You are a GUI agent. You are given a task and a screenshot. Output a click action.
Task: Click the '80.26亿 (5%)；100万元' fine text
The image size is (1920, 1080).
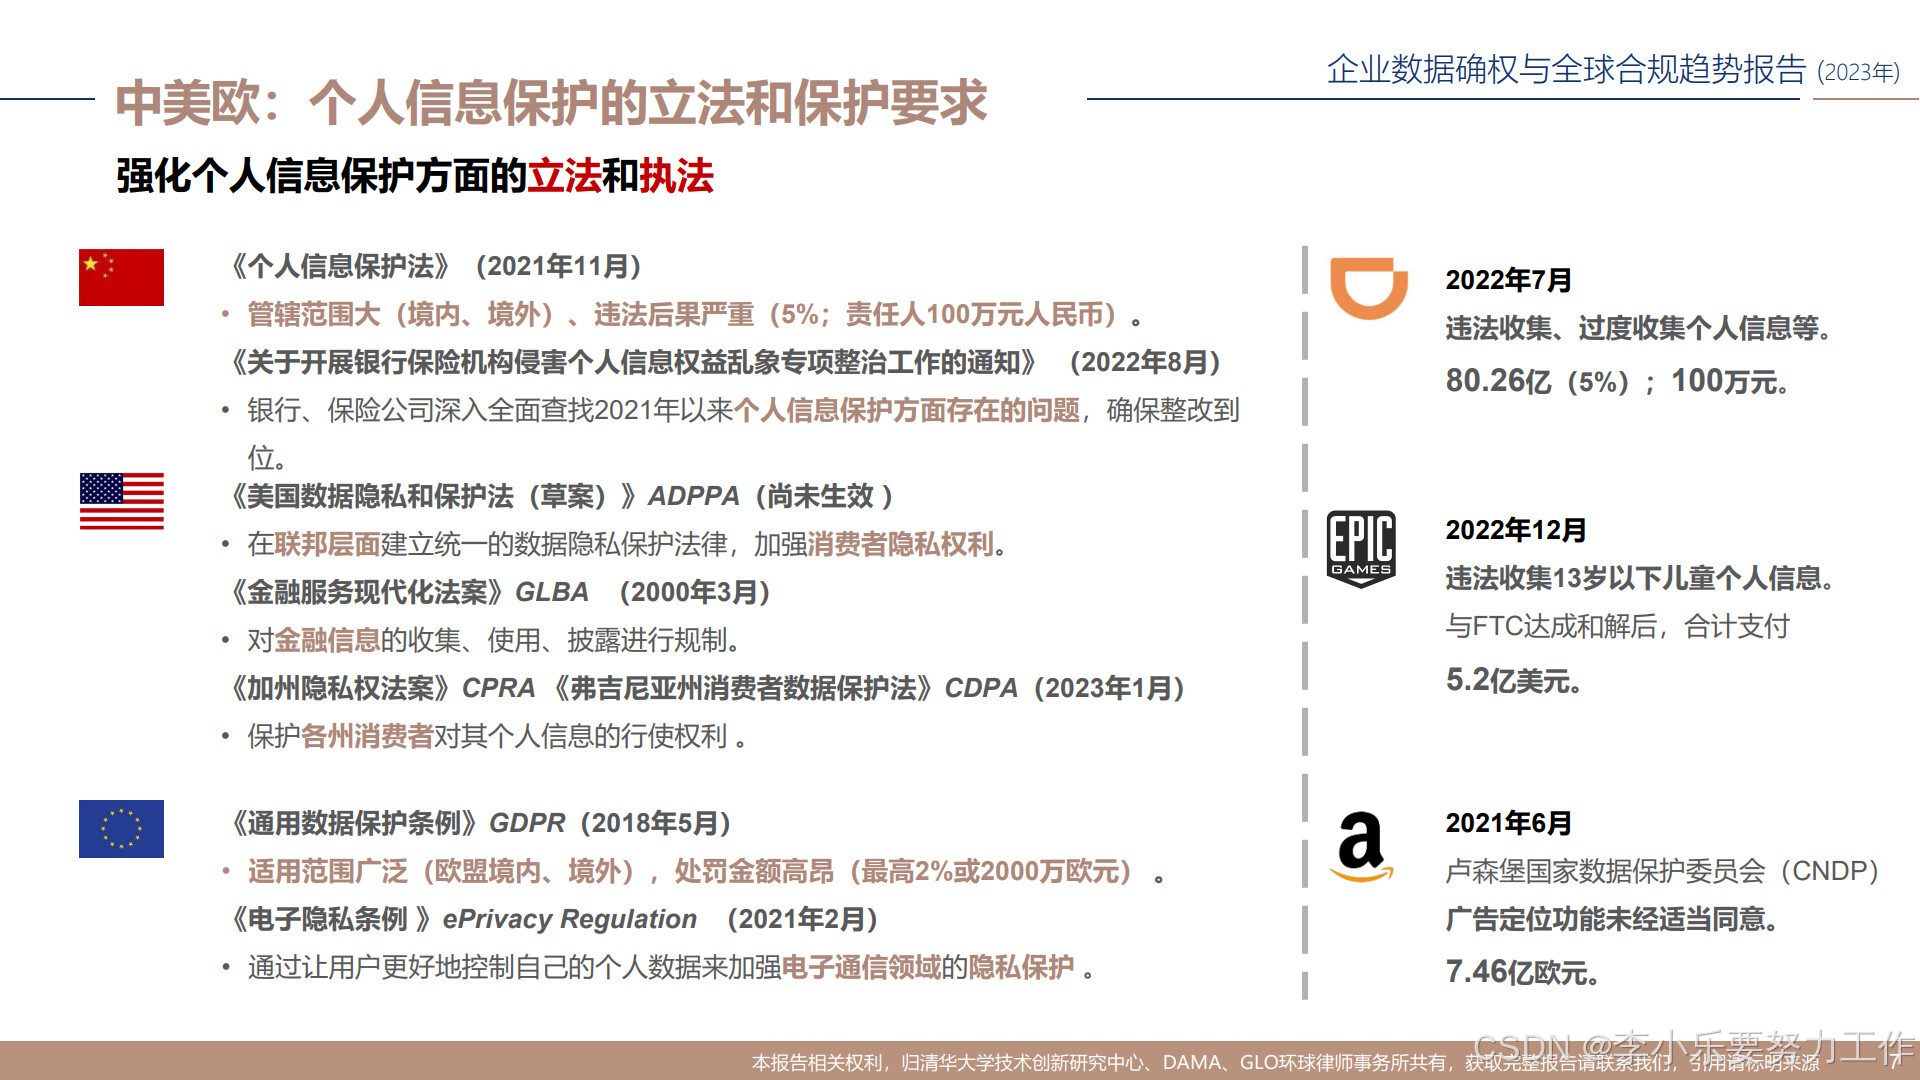[1616, 381]
